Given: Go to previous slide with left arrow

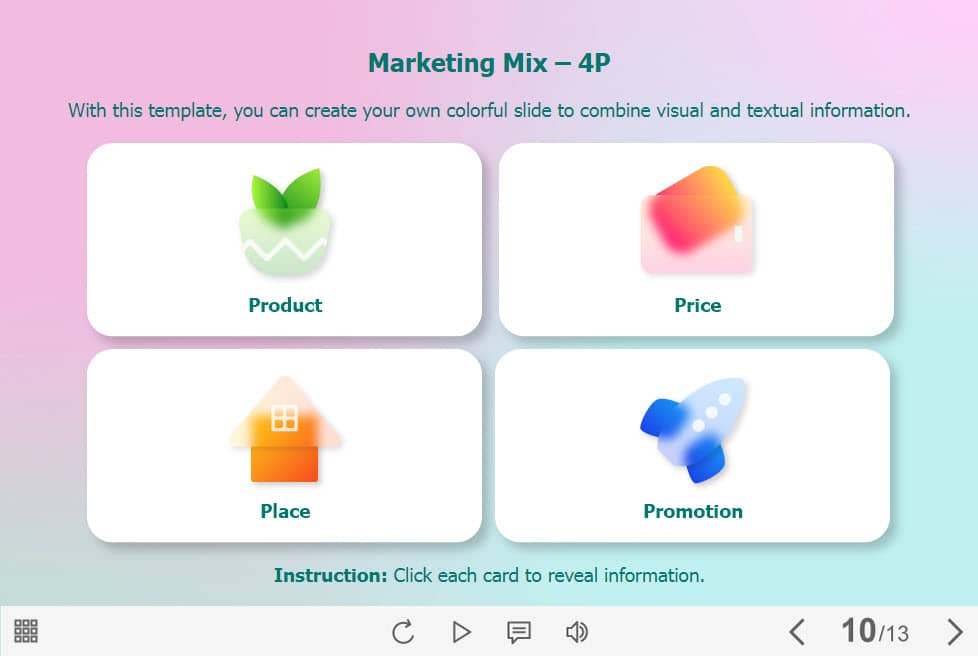Looking at the screenshot, I should pyautogui.click(x=797, y=632).
